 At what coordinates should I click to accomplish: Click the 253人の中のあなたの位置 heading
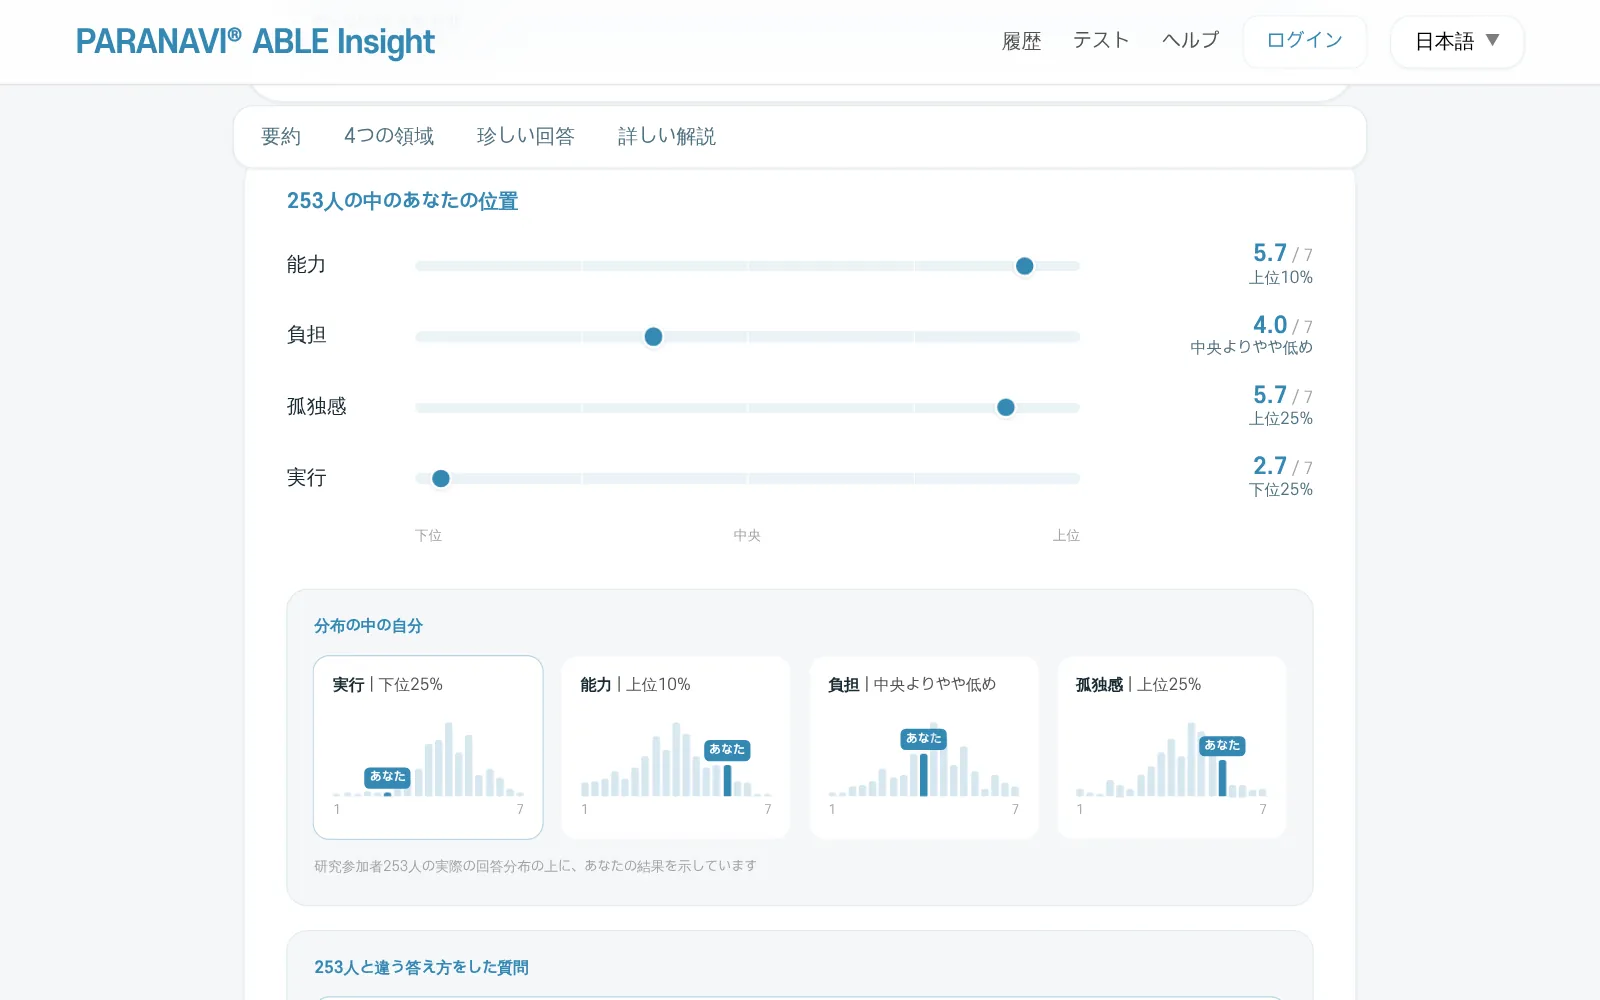[x=402, y=201]
